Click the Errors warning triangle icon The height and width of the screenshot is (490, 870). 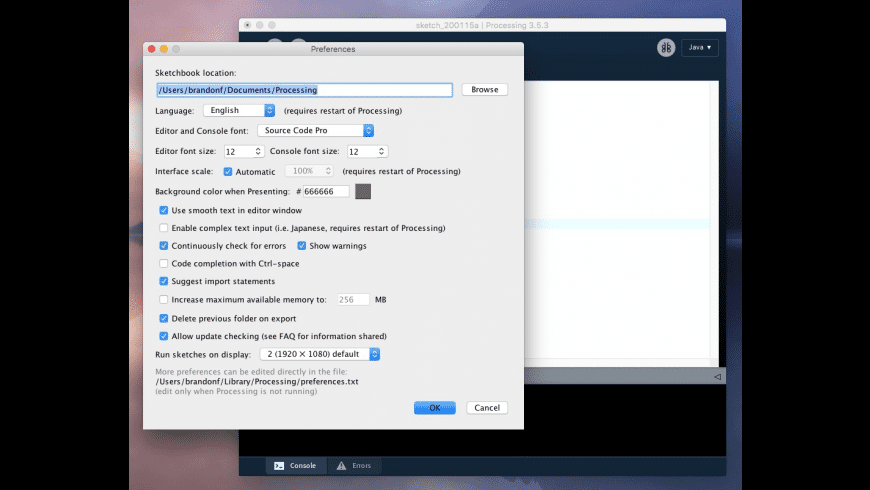click(341, 466)
